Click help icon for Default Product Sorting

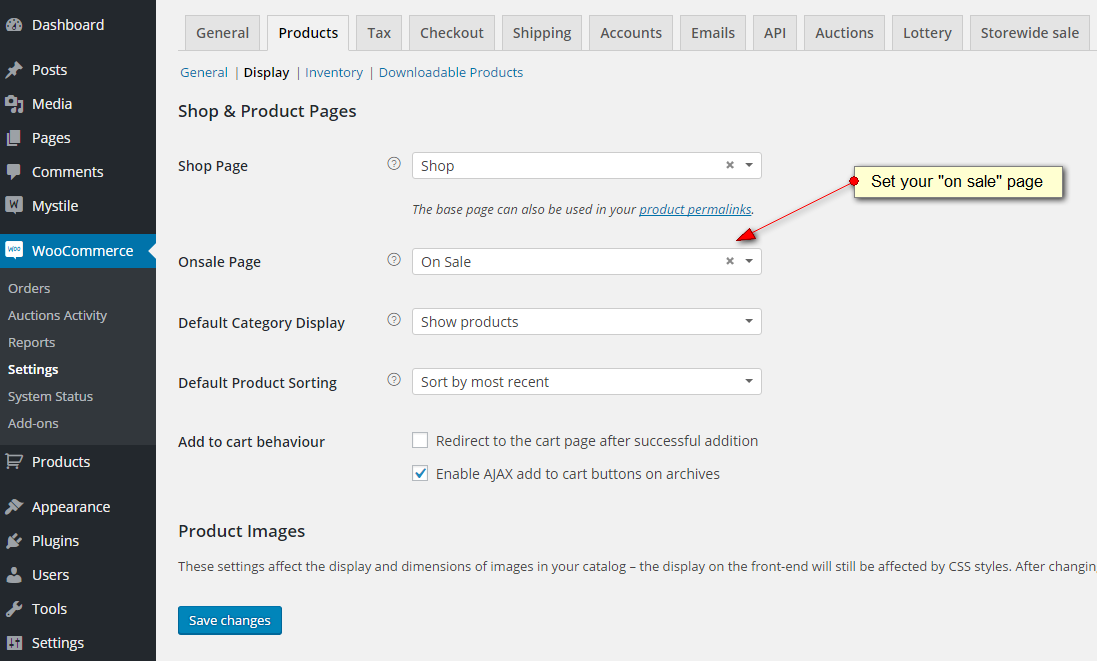[394, 381]
